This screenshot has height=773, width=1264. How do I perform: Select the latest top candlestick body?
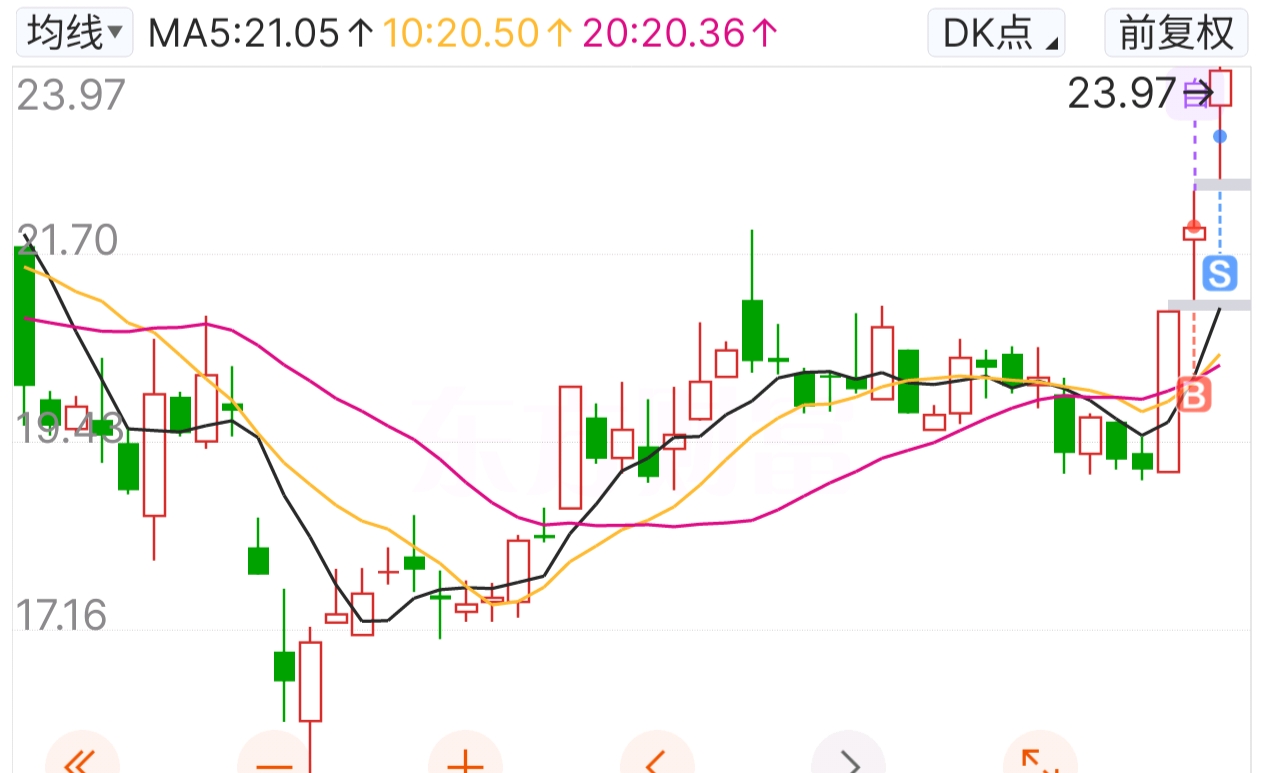pyautogui.click(x=1220, y=87)
